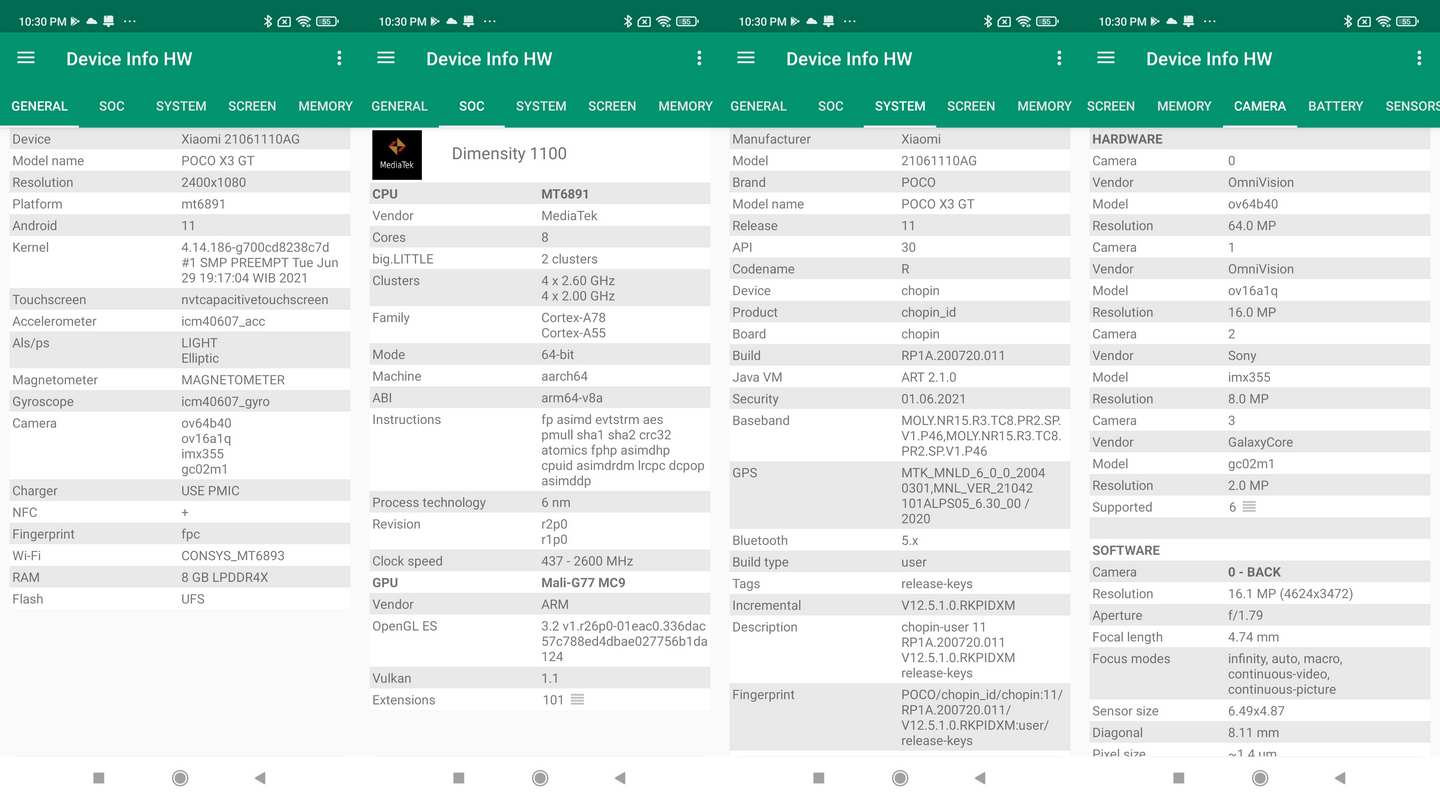Select the Flash UFS row
This screenshot has width=1440, height=800.
coord(180,599)
